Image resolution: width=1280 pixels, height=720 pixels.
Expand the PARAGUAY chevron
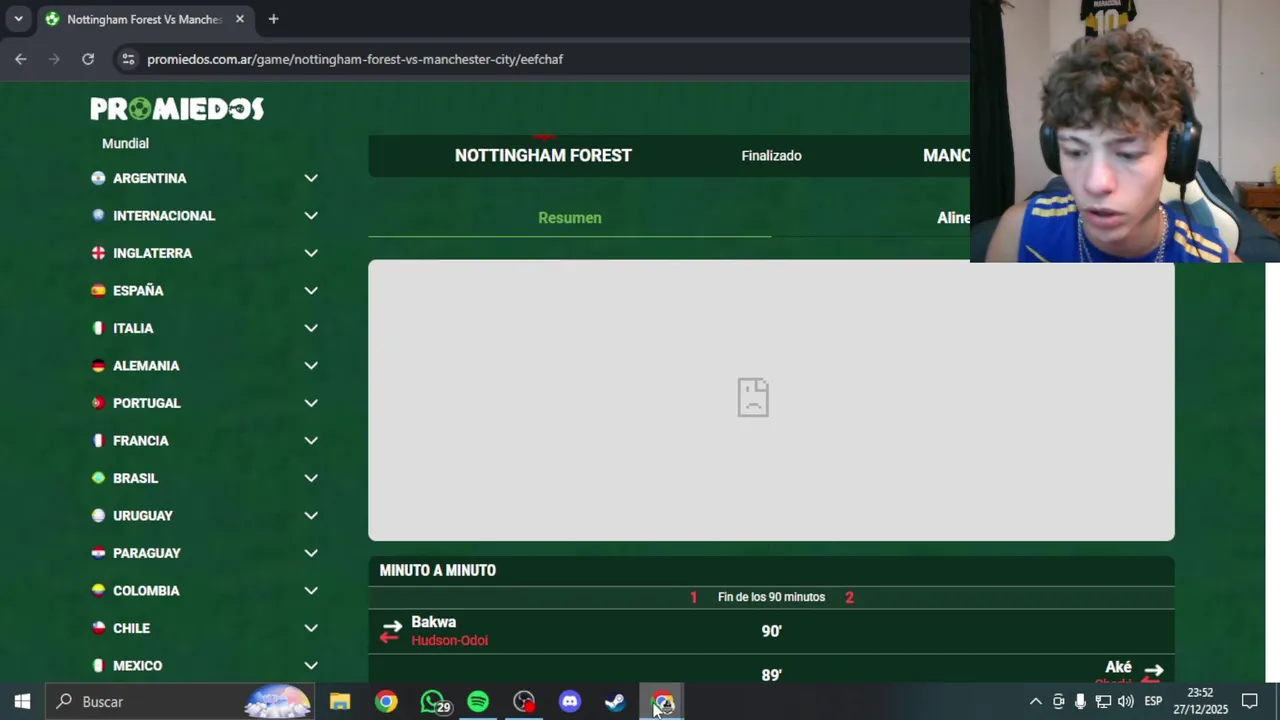click(311, 553)
